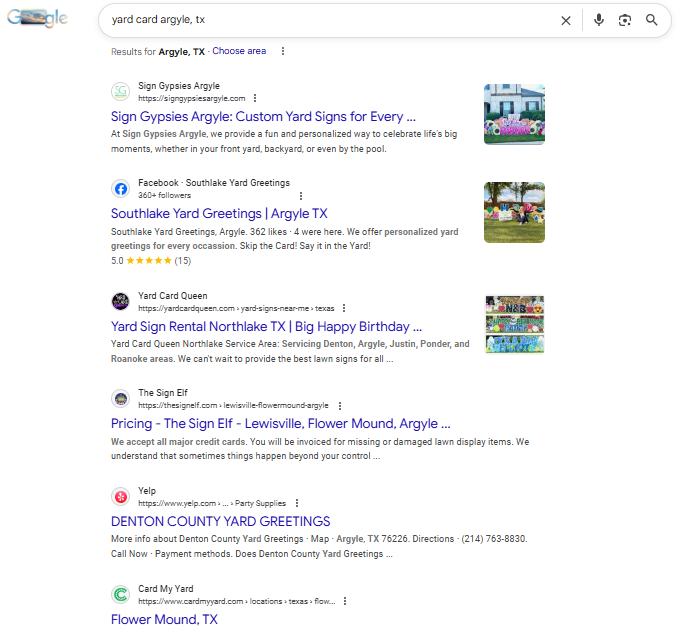Viewport: 678px width, 627px height.
Task: Click the Sign Gypsies Argyle favicon
Action: (x=121, y=91)
